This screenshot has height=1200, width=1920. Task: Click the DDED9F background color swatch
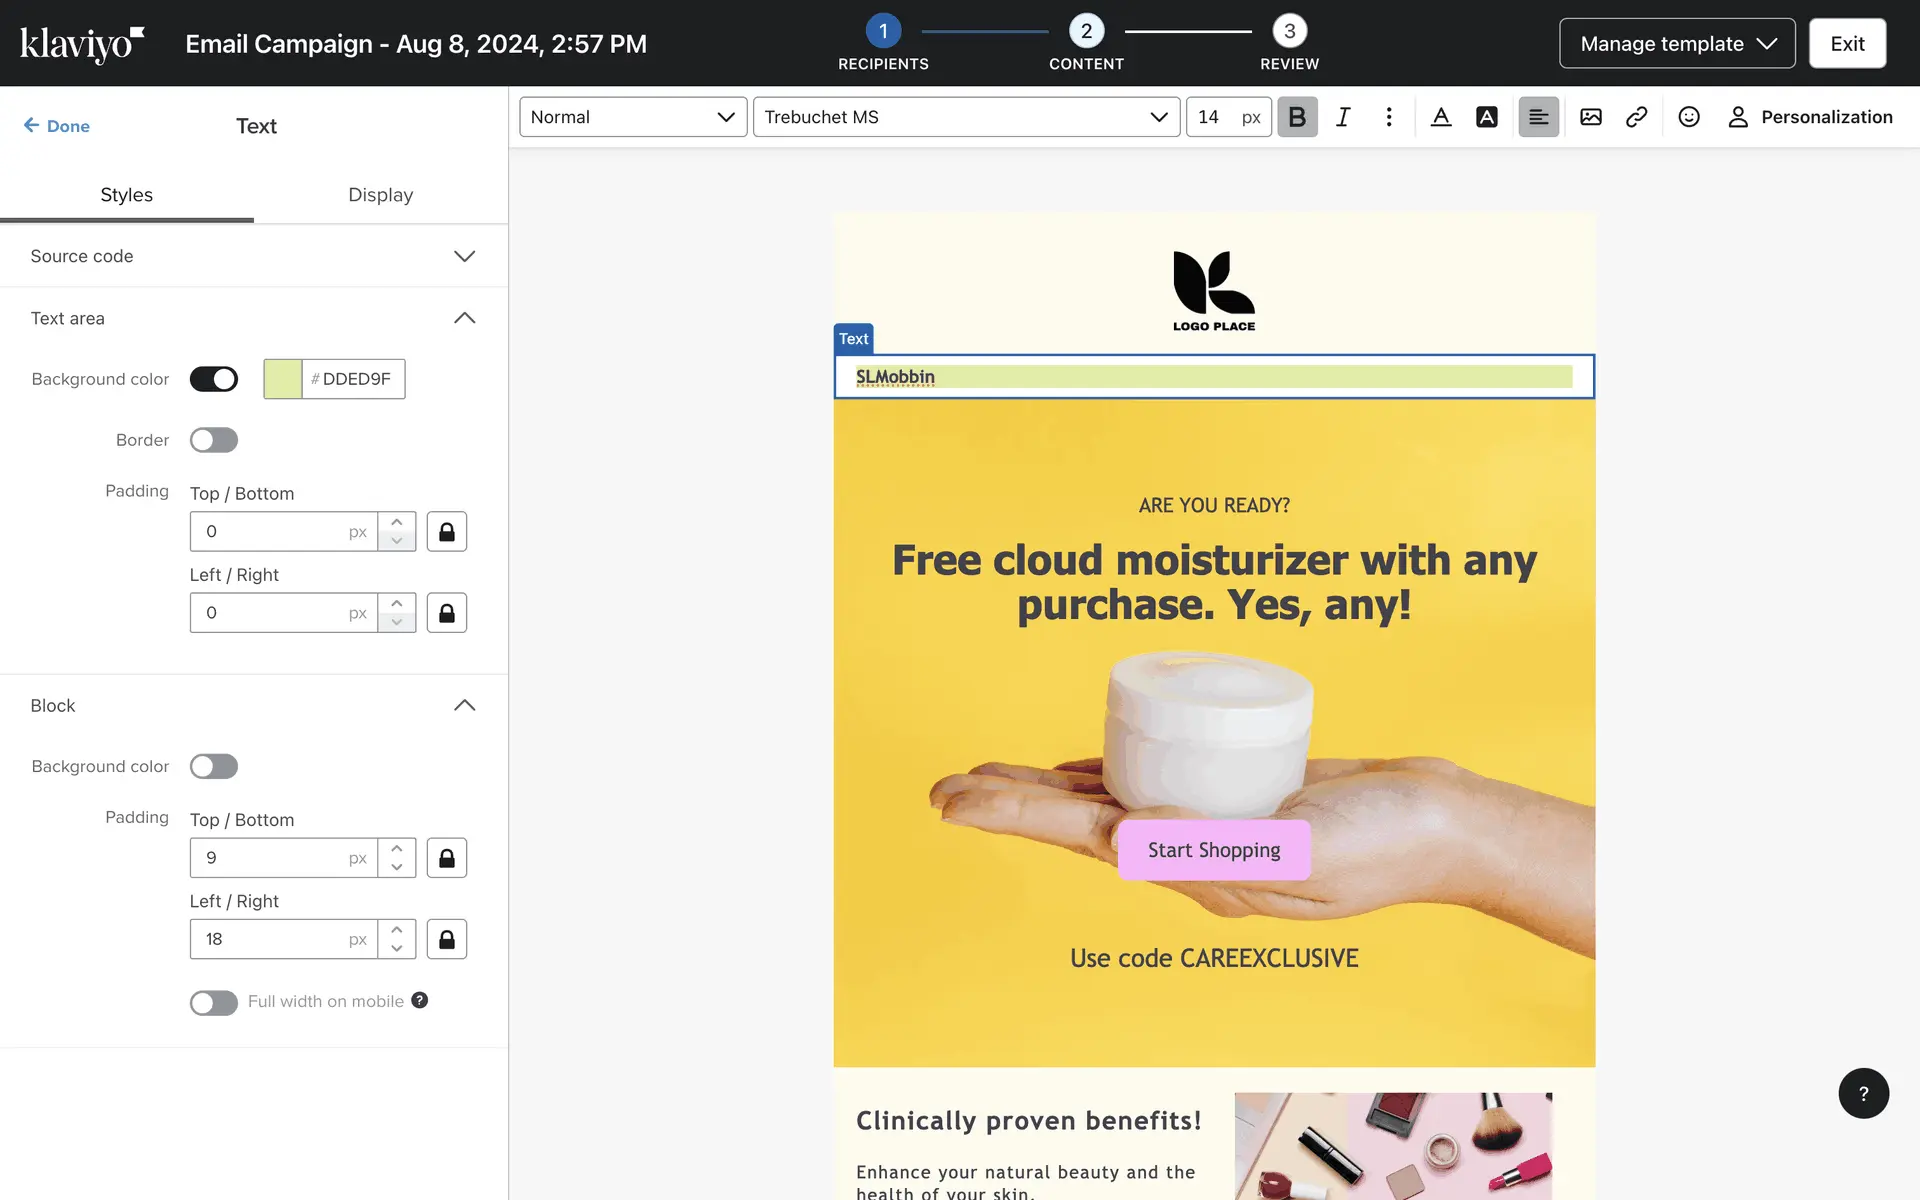click(x=283, y=379)
